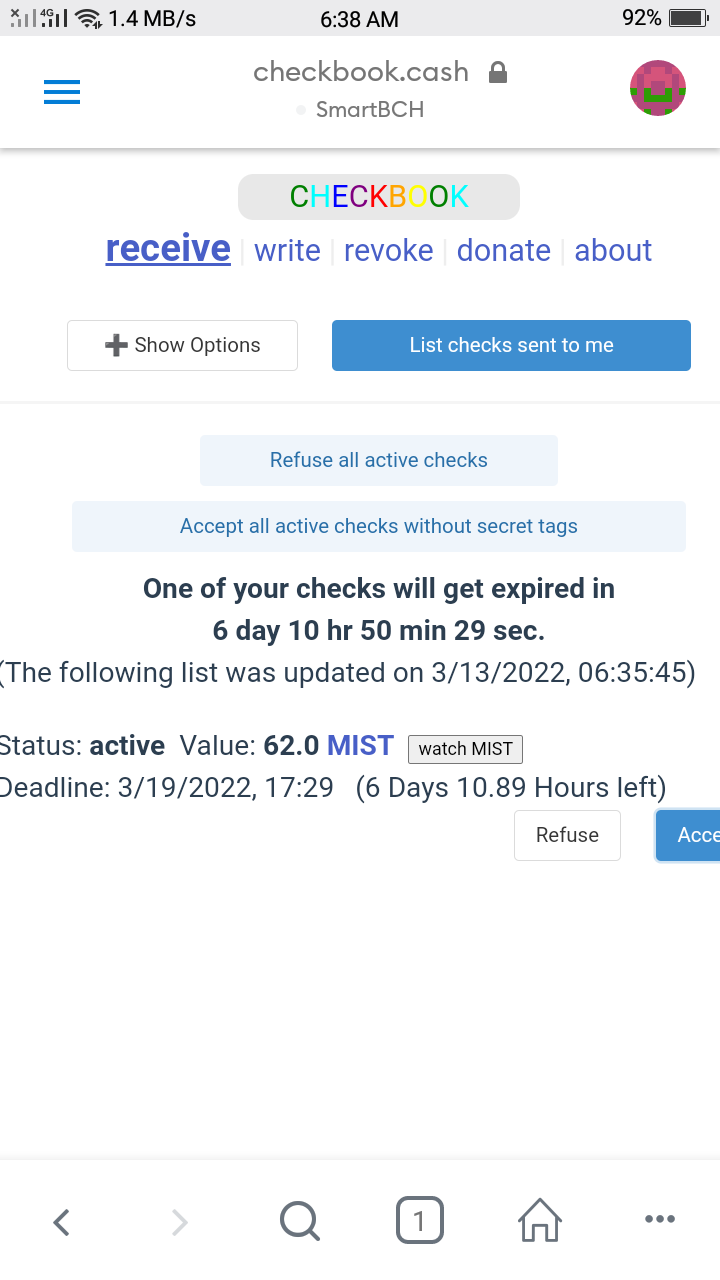720x1280 pixels.
Task: Switch to the revoke tab
Action: [389, 250]
